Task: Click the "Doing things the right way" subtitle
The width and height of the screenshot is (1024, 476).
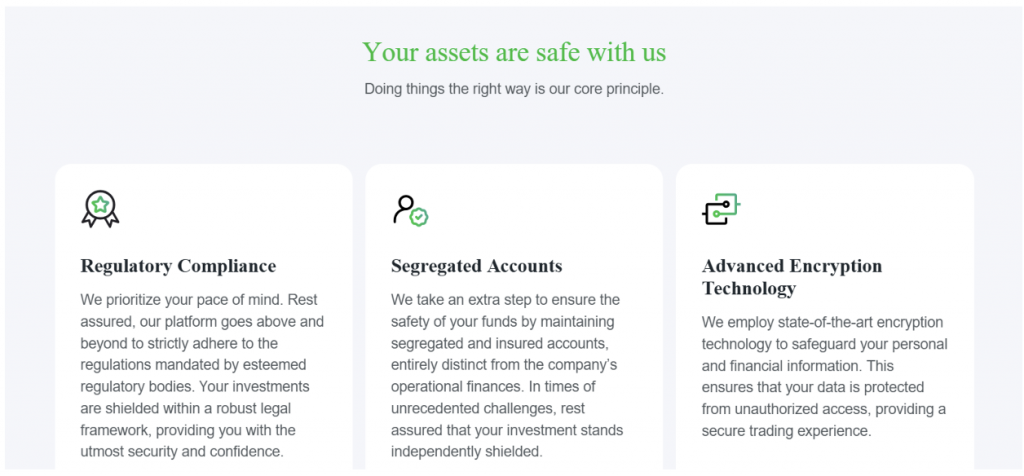Action: (513, 89)
